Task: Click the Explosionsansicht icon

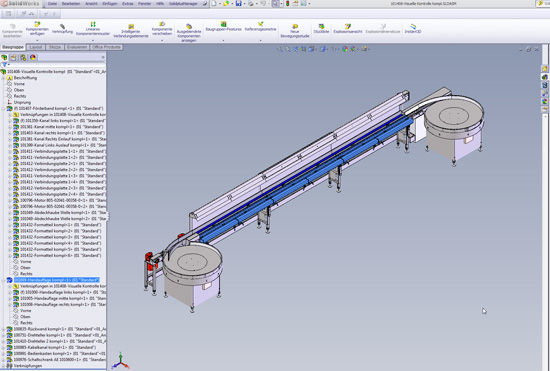Action: (x=348, y=26)
